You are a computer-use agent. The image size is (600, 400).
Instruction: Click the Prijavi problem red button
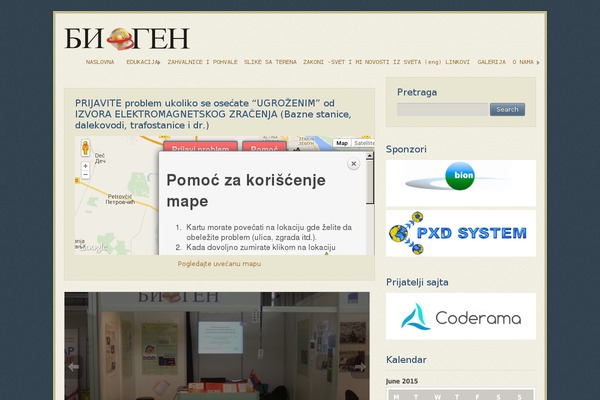tap(200, 147)
